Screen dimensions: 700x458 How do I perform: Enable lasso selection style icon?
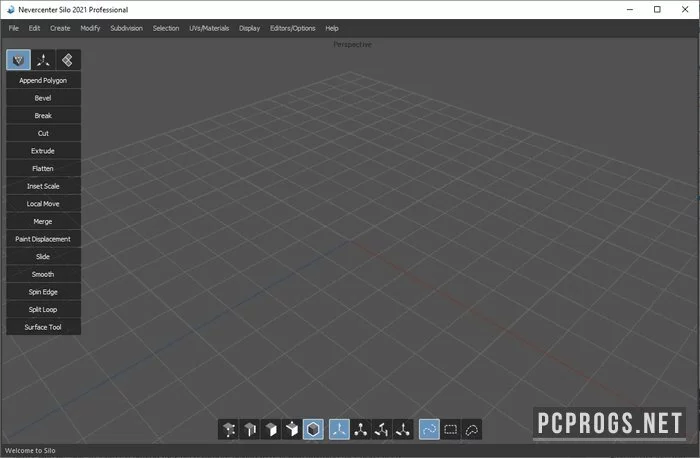coord(472,429)
